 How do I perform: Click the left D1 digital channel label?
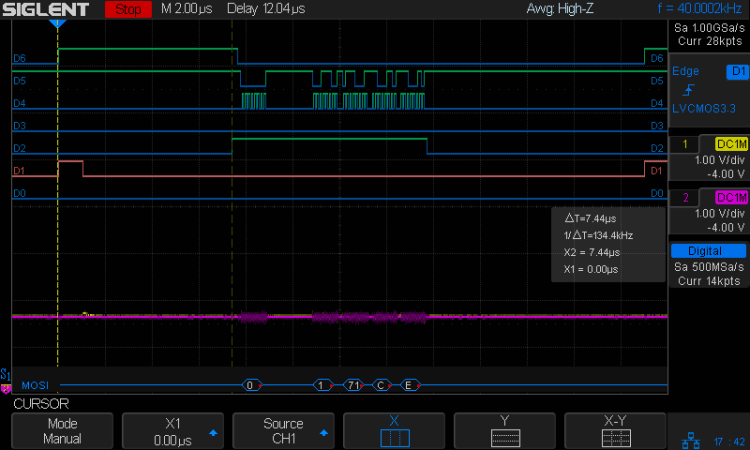19,171
